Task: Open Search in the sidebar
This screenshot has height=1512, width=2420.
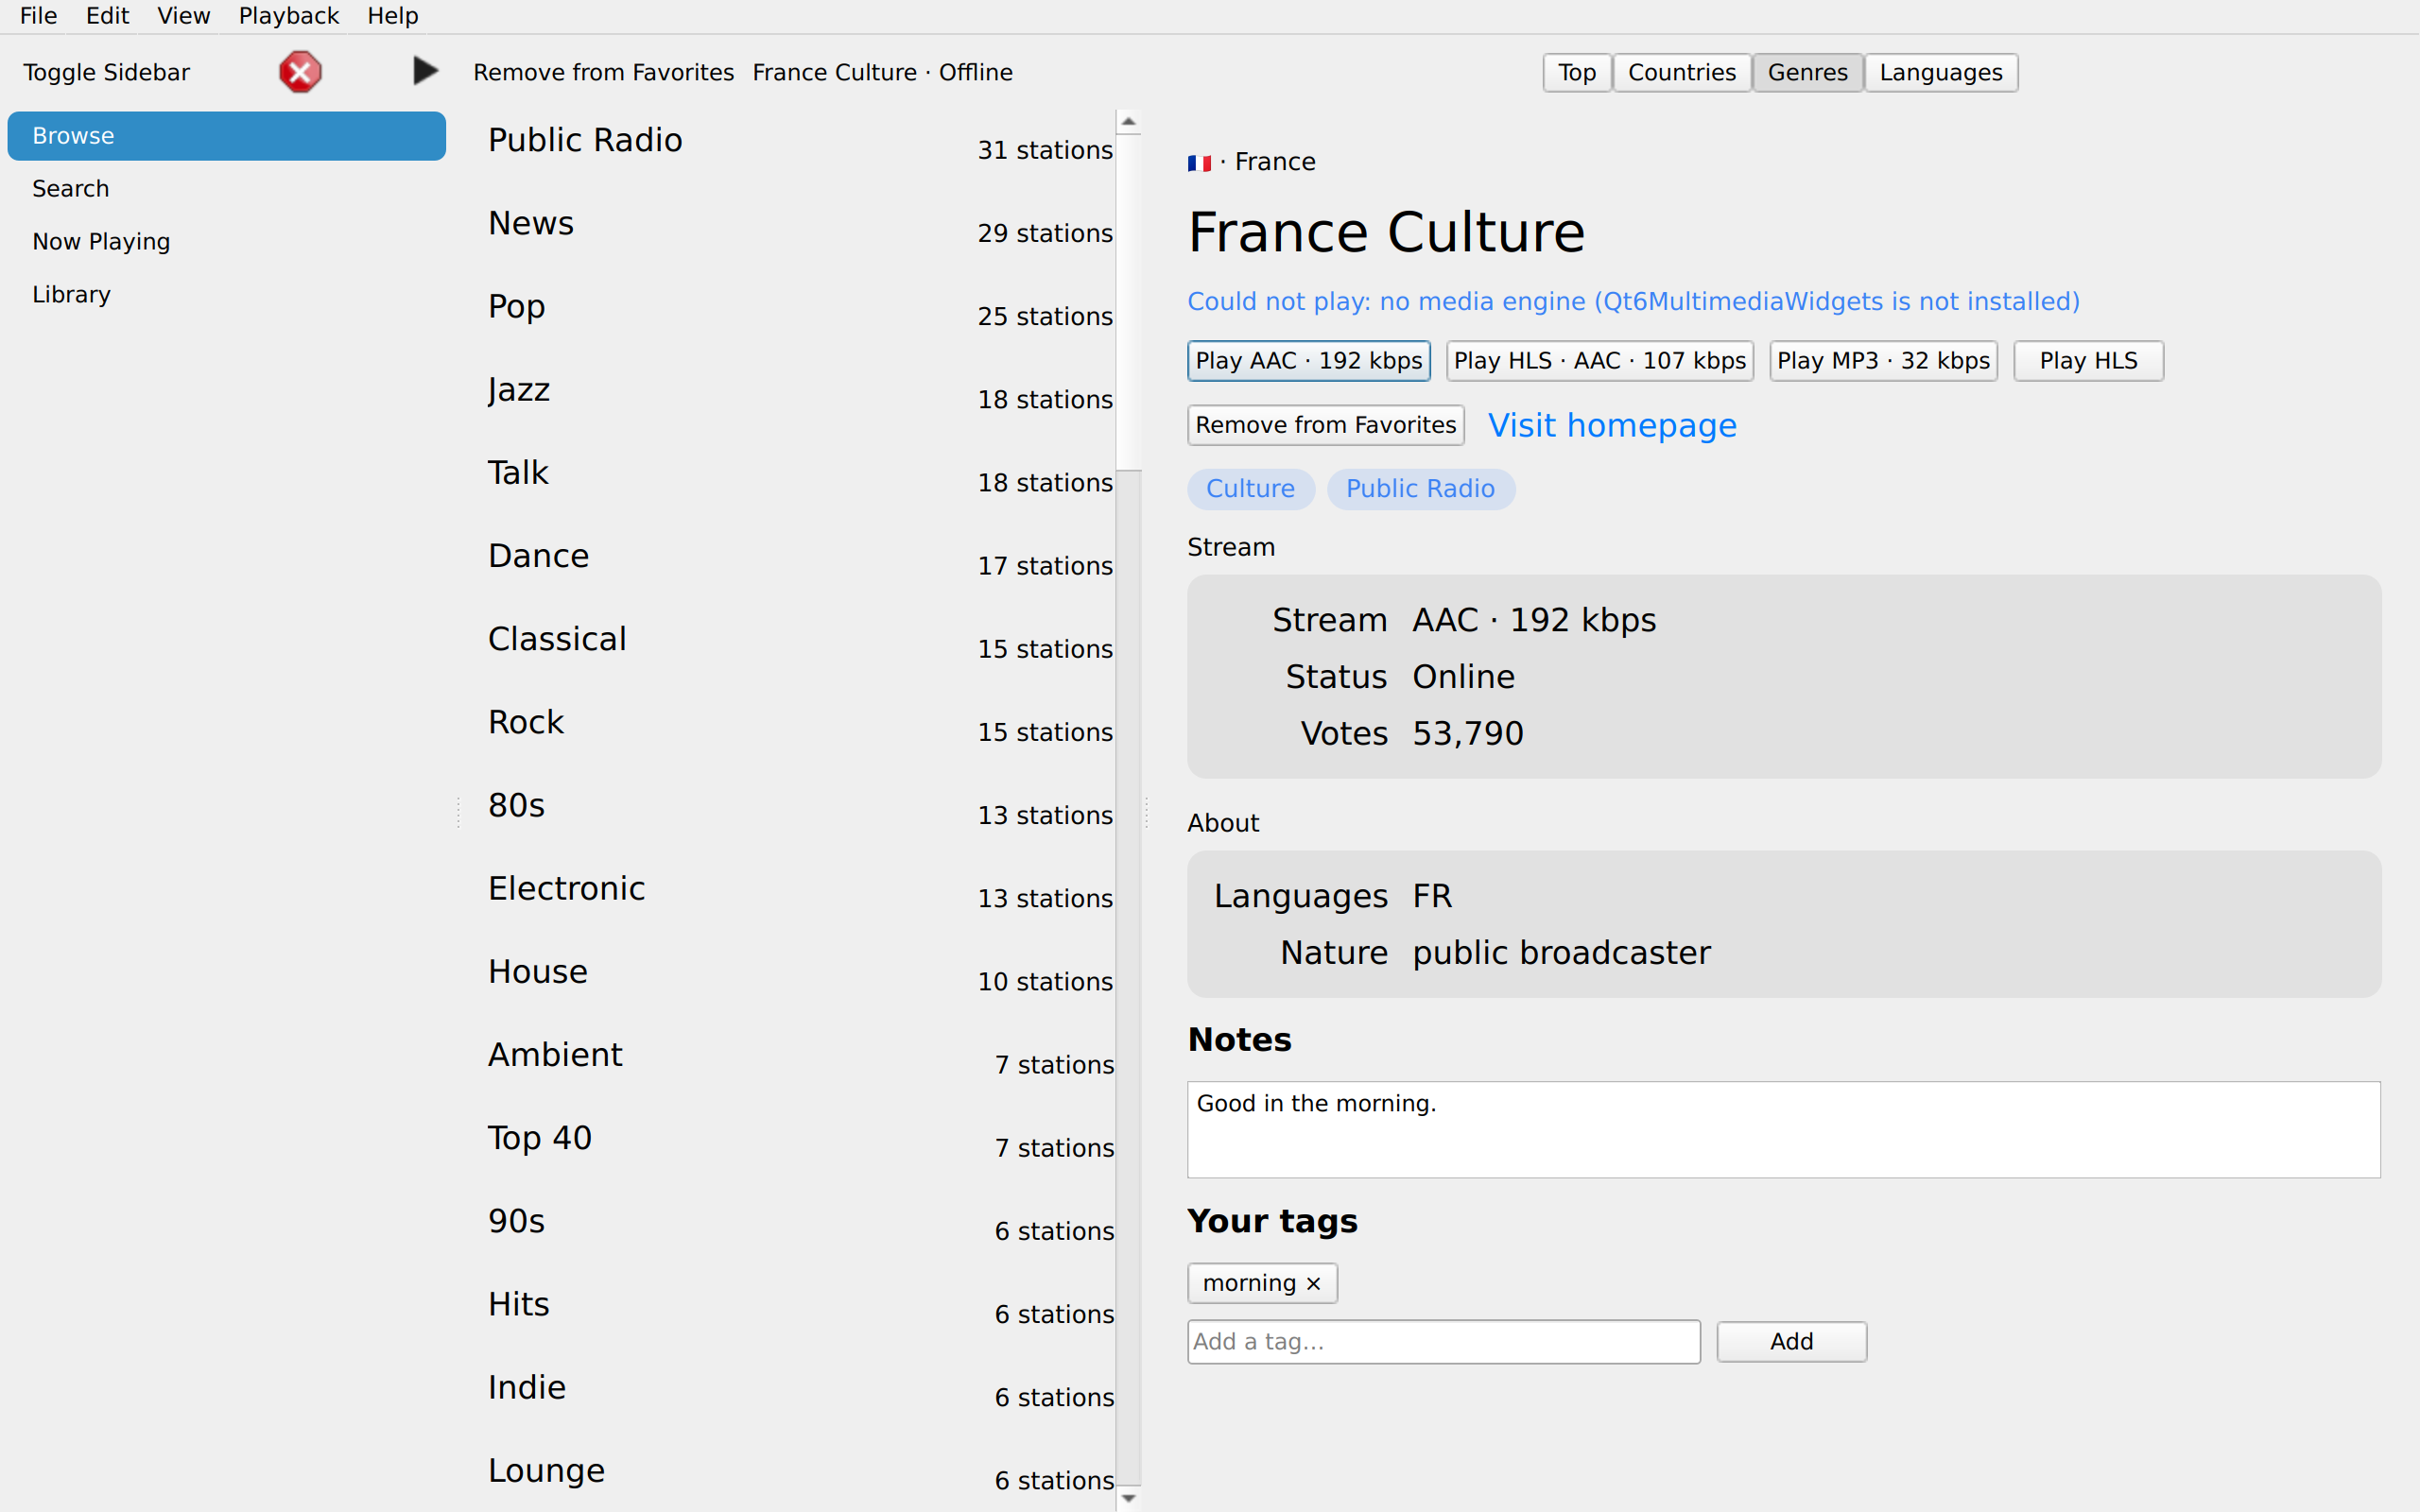Action: [x=227, y=189]
